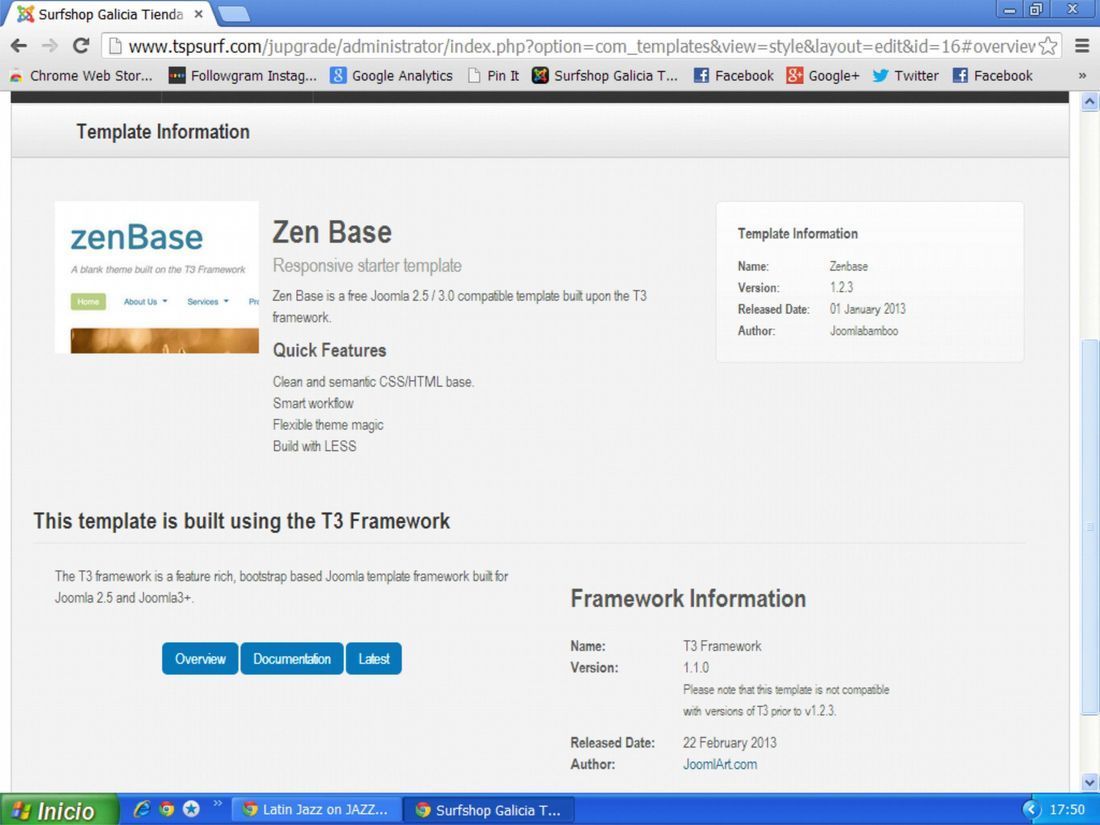Launch Internet Explorer from quick launch

[141, 809]
